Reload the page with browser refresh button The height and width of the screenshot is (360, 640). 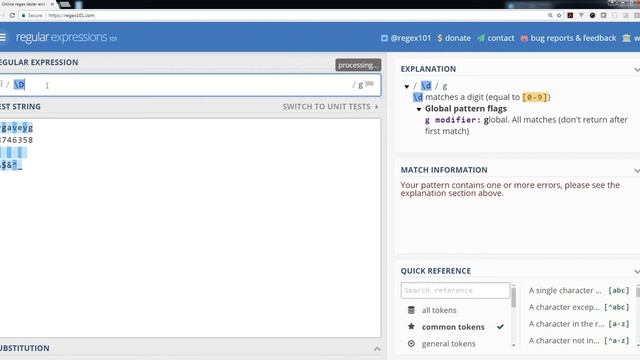click(12, 16)
